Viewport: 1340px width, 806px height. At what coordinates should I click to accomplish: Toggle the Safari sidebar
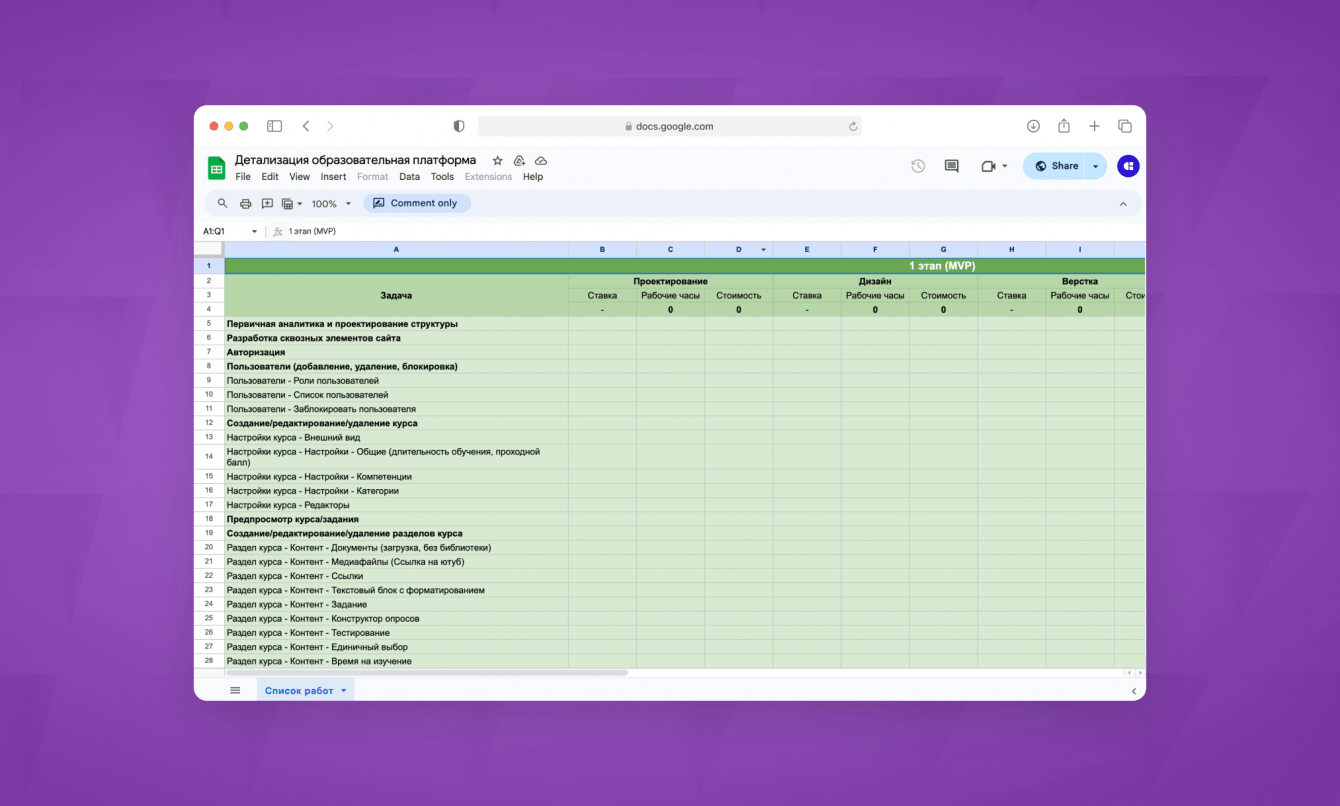[274, 126]
